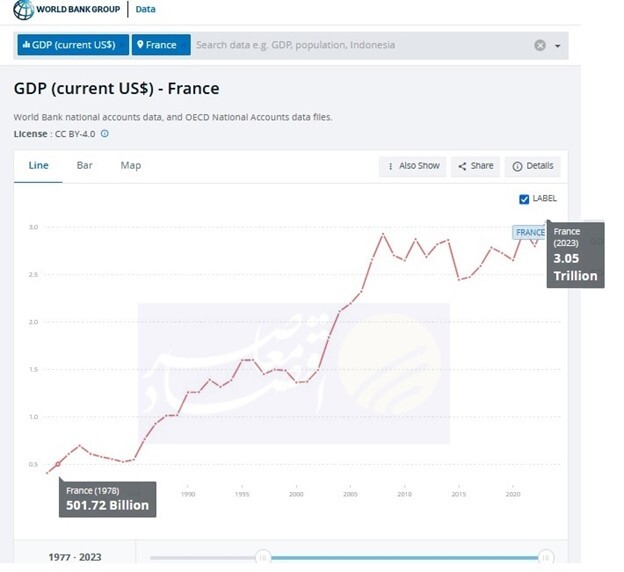Image resolution: width=624 pixels, height=572 pixels.
Task: Switch to the Line chart tab
Action: click(38, 165)
